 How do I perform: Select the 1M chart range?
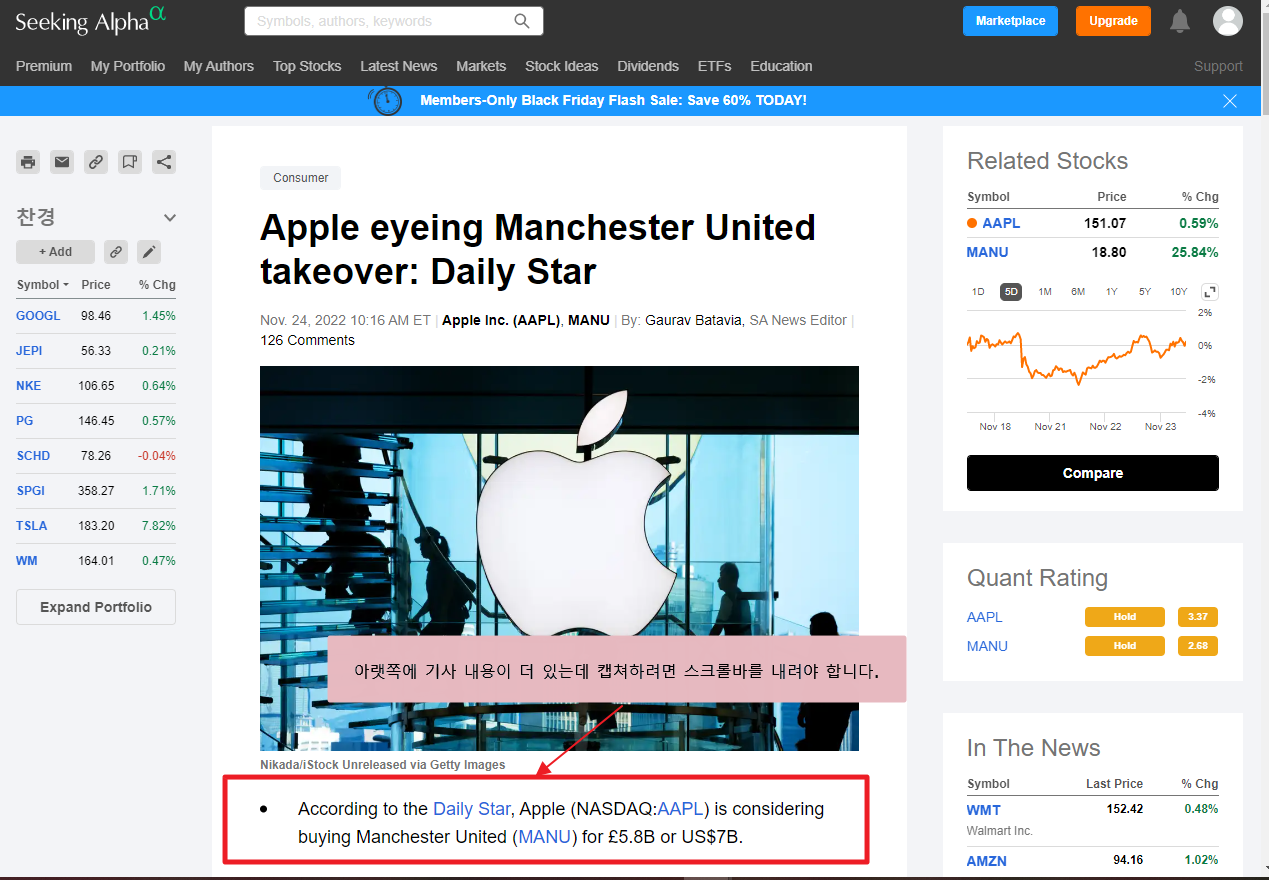pos(1045,292)
